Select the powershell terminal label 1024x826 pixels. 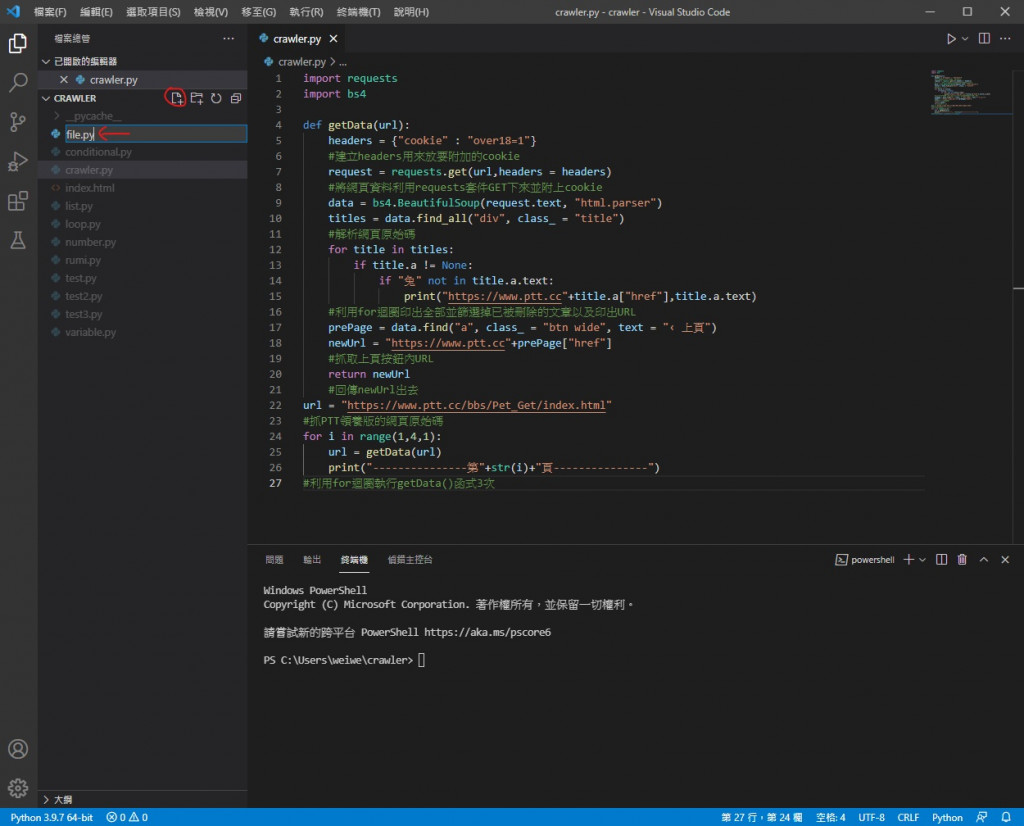(x=865, y=560)
